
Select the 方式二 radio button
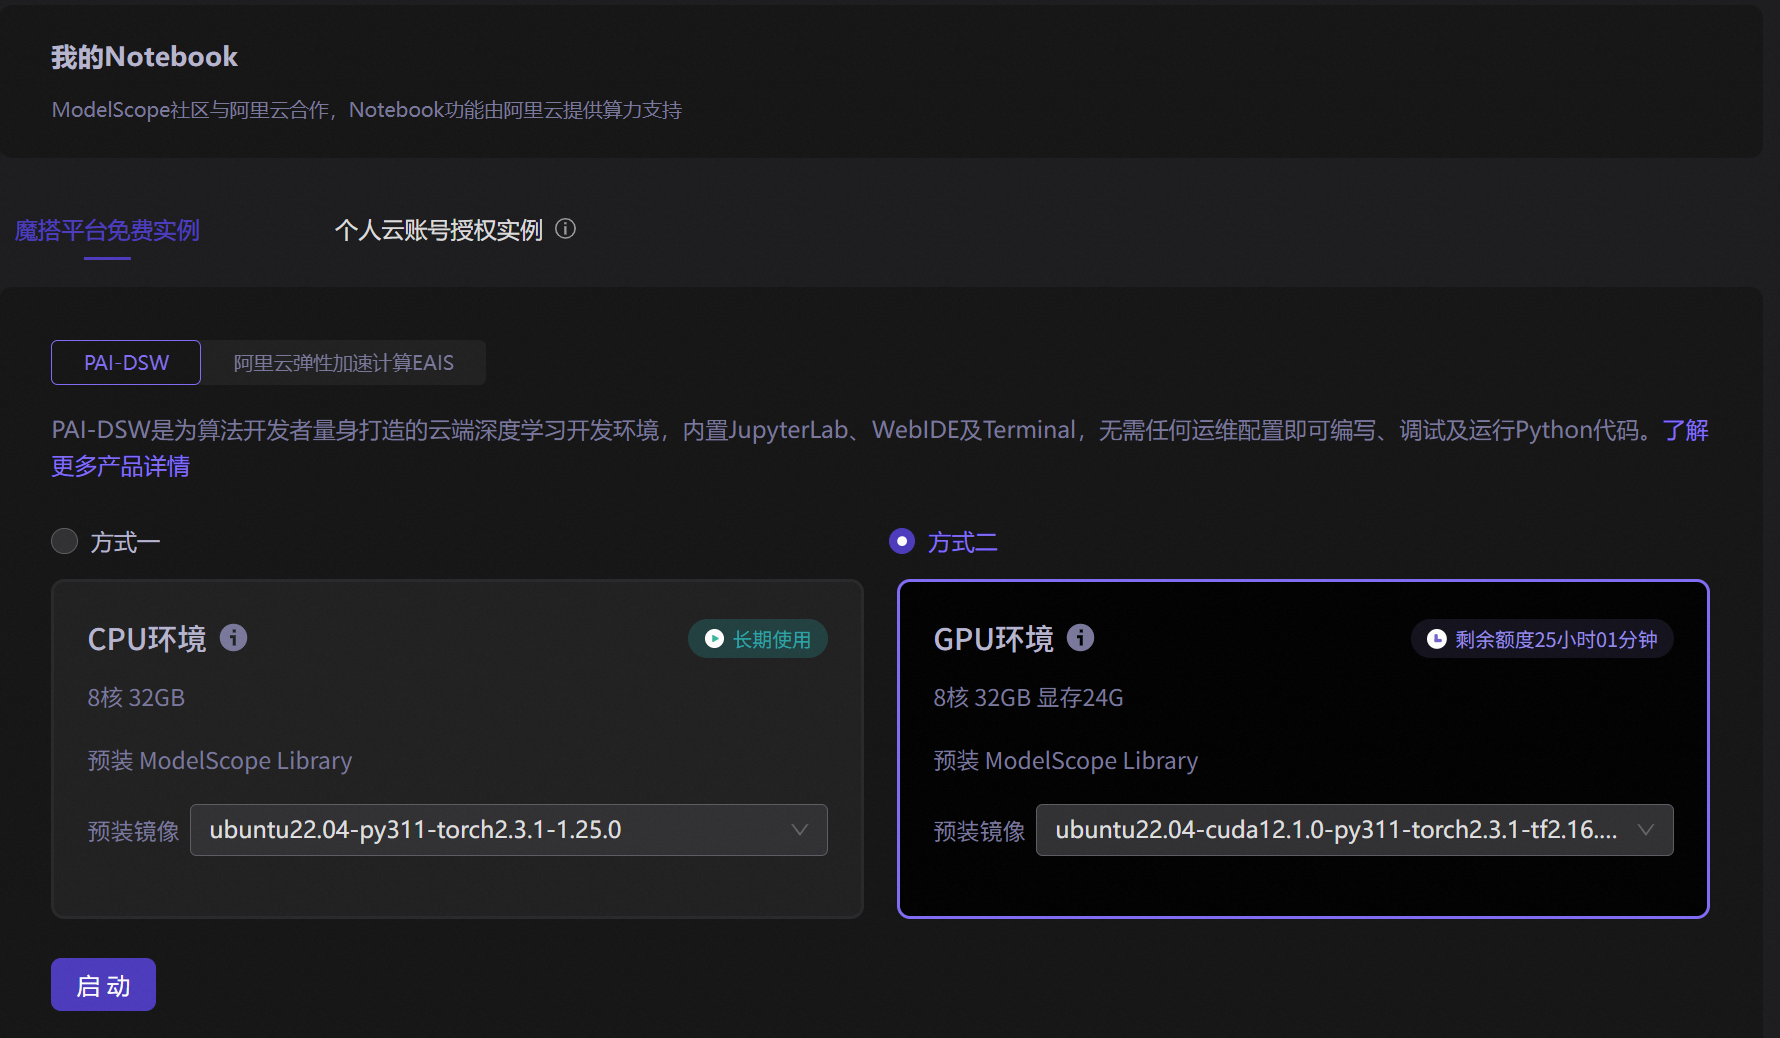click(902, 541)
